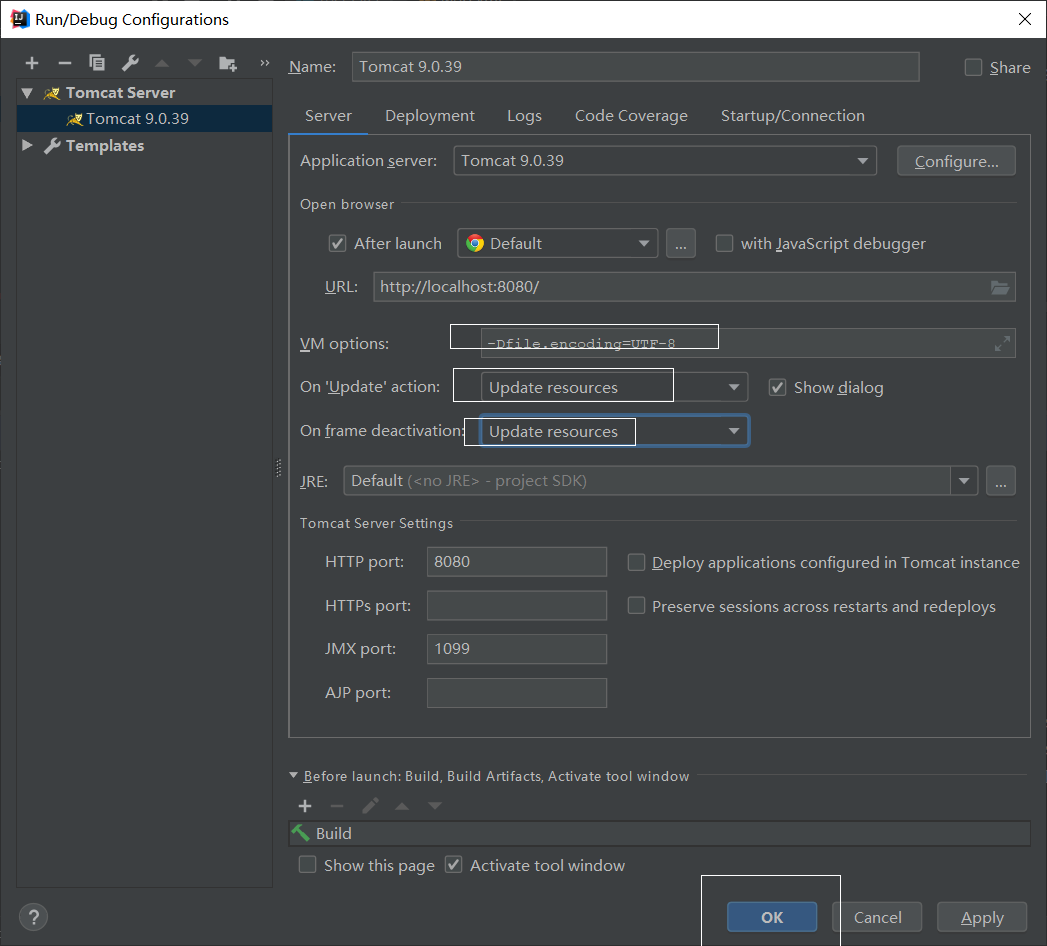
Task: Collapse the Tomcat Server tree node
Action: pos(27,93)
